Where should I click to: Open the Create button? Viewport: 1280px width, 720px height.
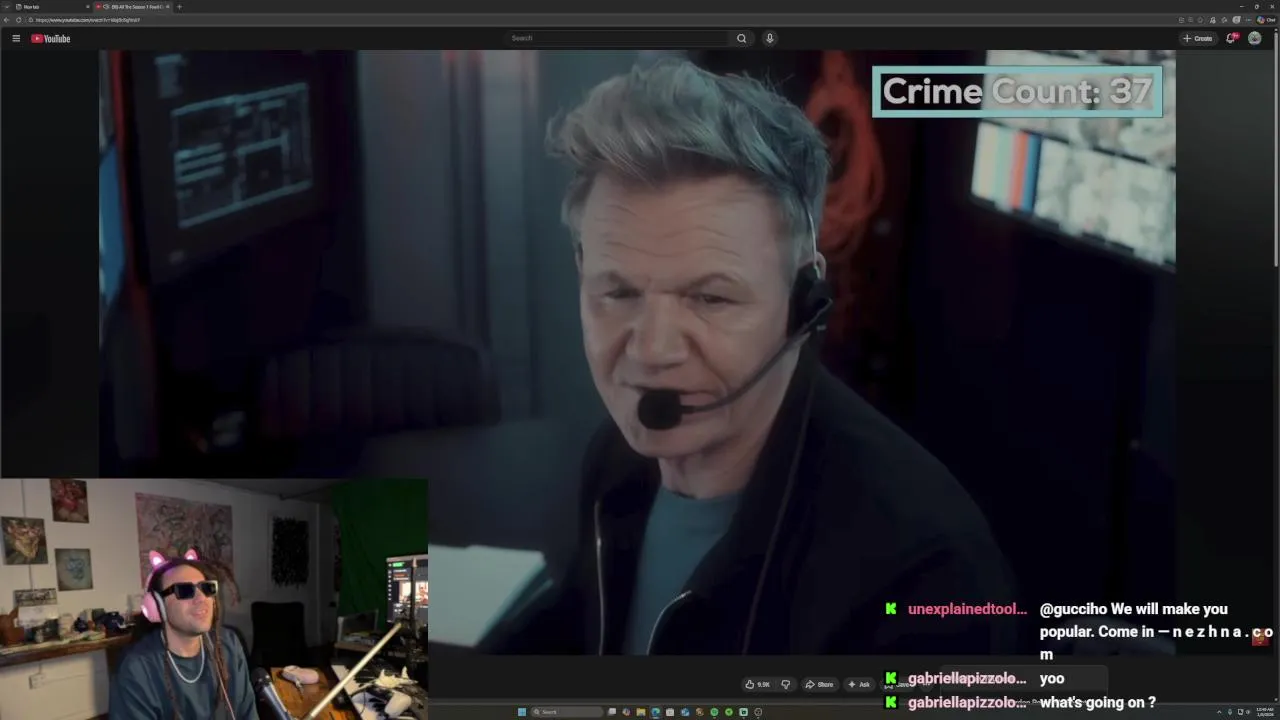click(1198, 38)
